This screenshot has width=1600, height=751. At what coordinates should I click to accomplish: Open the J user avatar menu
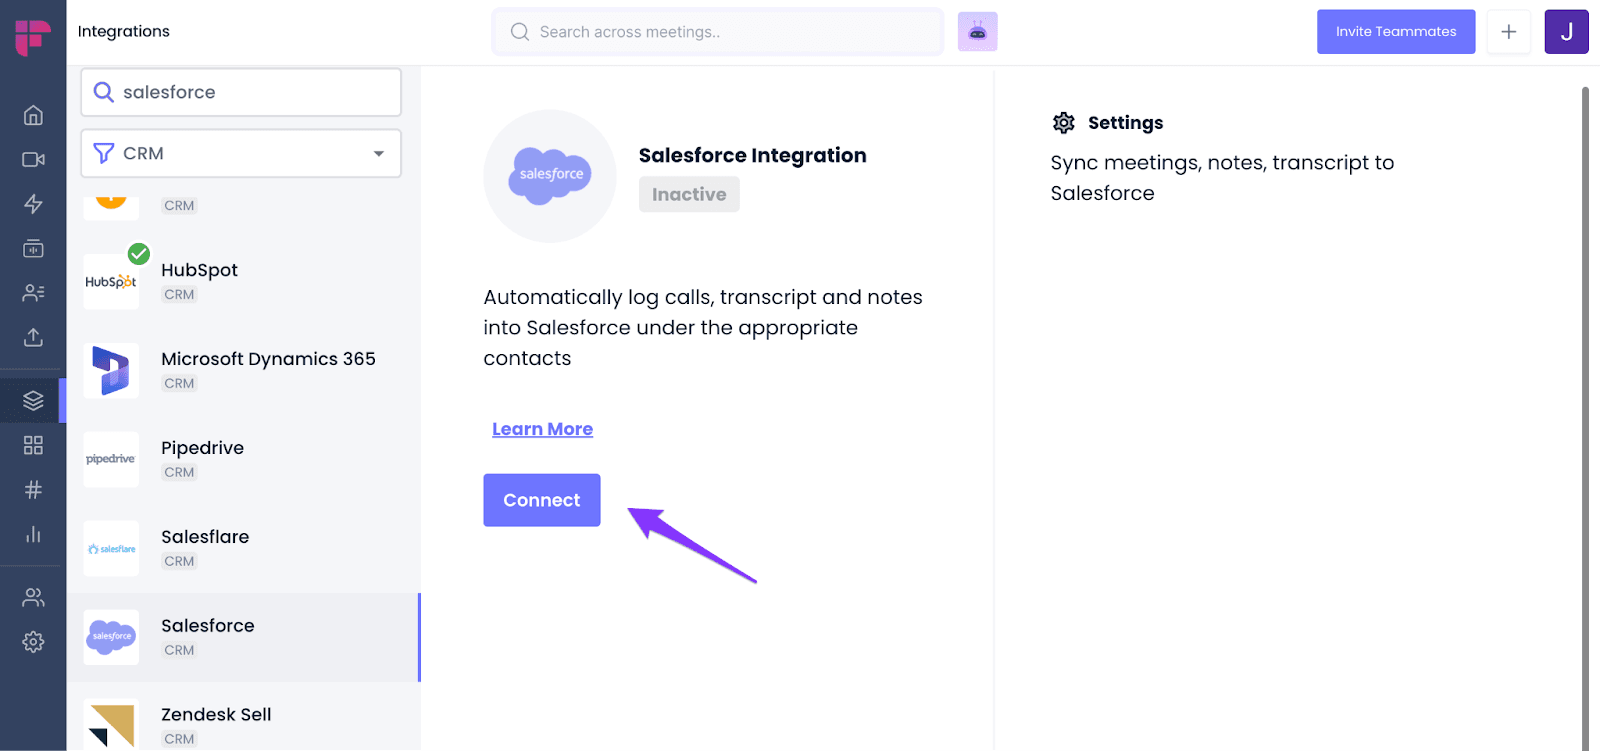[x=1566, y=32]
